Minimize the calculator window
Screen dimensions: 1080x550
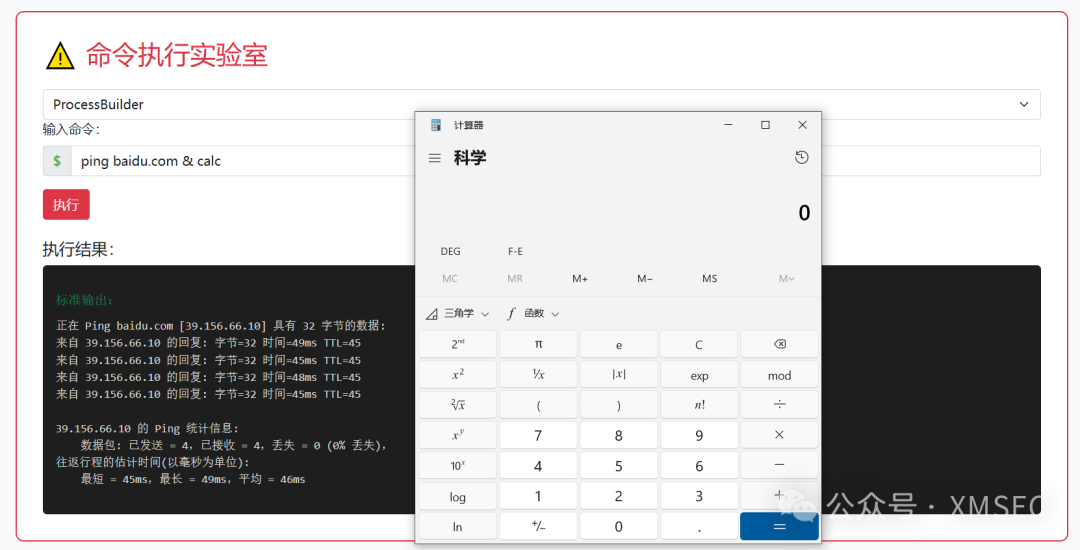pos(728,125)
